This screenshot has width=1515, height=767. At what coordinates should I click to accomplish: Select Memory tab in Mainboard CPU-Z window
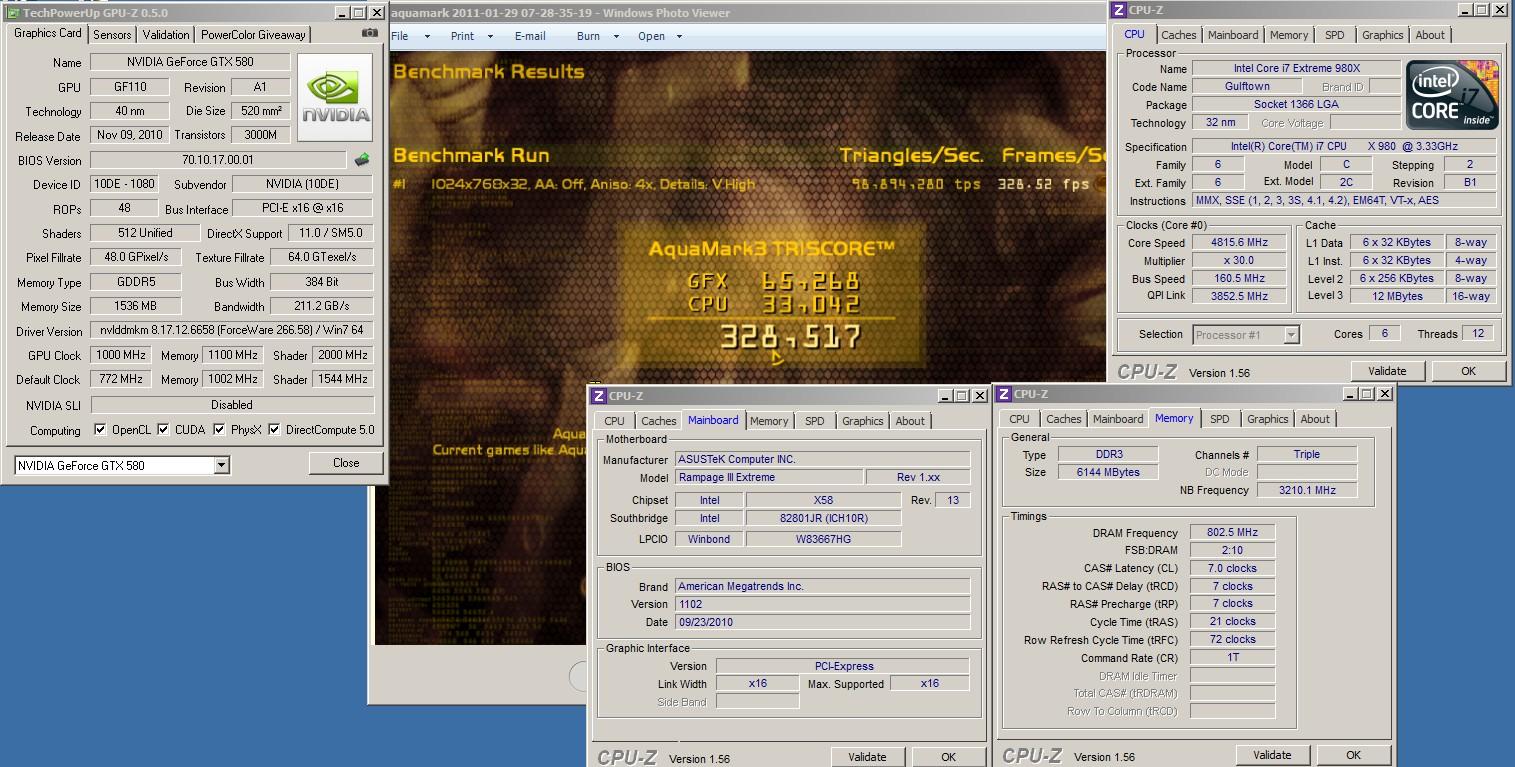[x=769, y=421]
